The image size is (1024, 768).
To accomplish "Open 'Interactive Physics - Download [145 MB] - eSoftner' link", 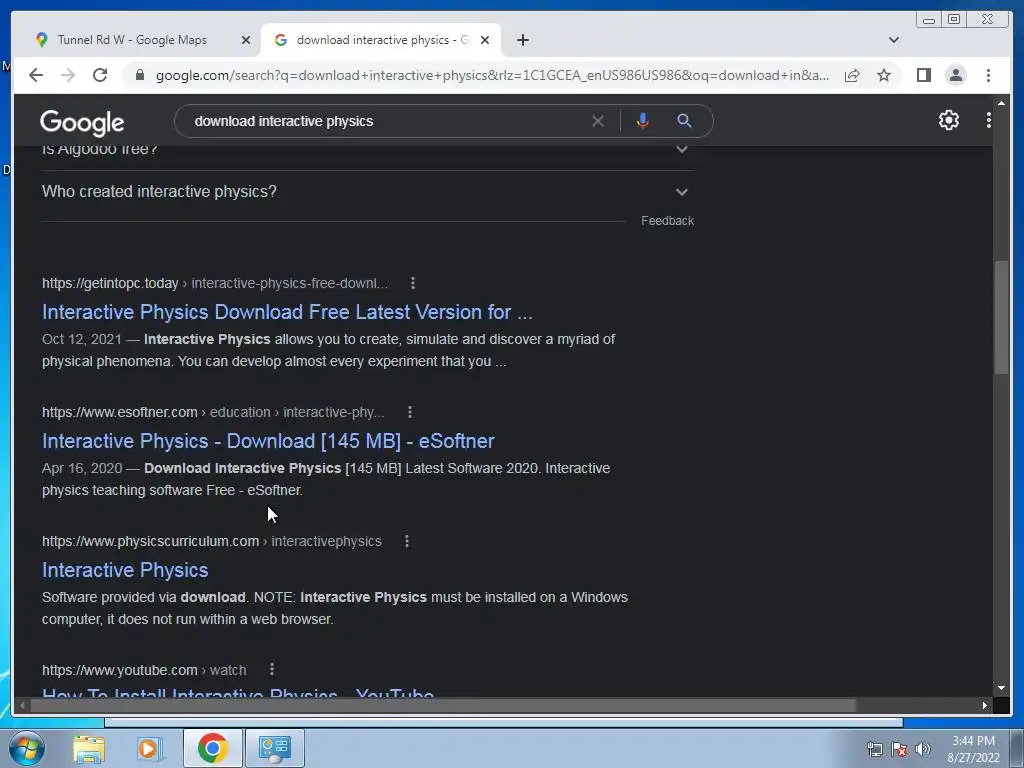I will tap(268, 441).
